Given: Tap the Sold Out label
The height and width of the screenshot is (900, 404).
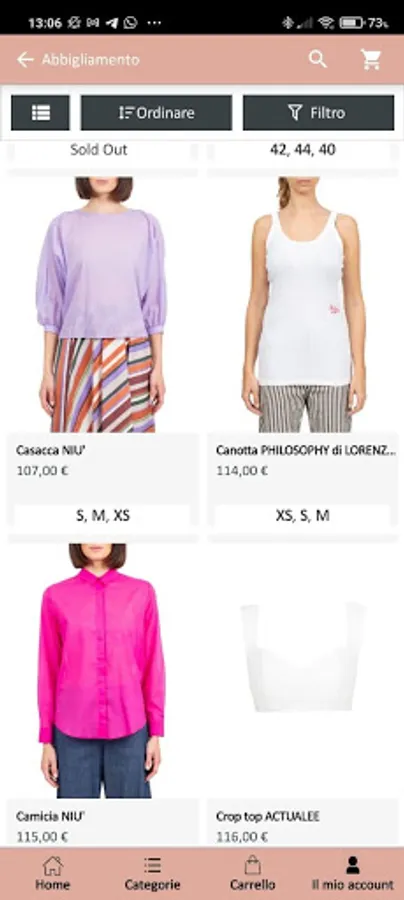Looking at the screenshot, I should 99,150.
